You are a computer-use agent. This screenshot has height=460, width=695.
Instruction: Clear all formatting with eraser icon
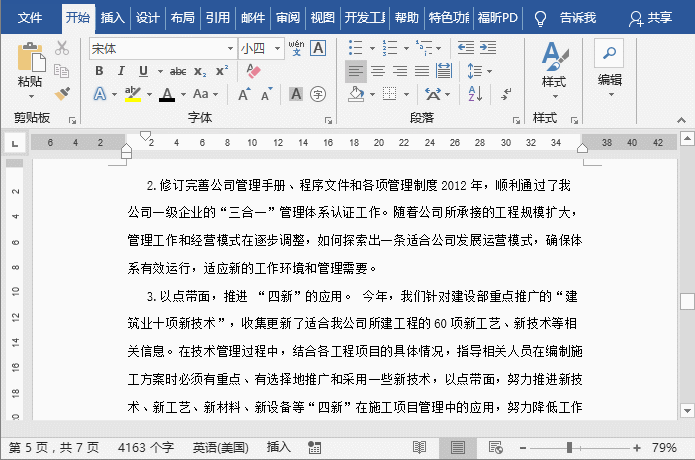[253, 70]
